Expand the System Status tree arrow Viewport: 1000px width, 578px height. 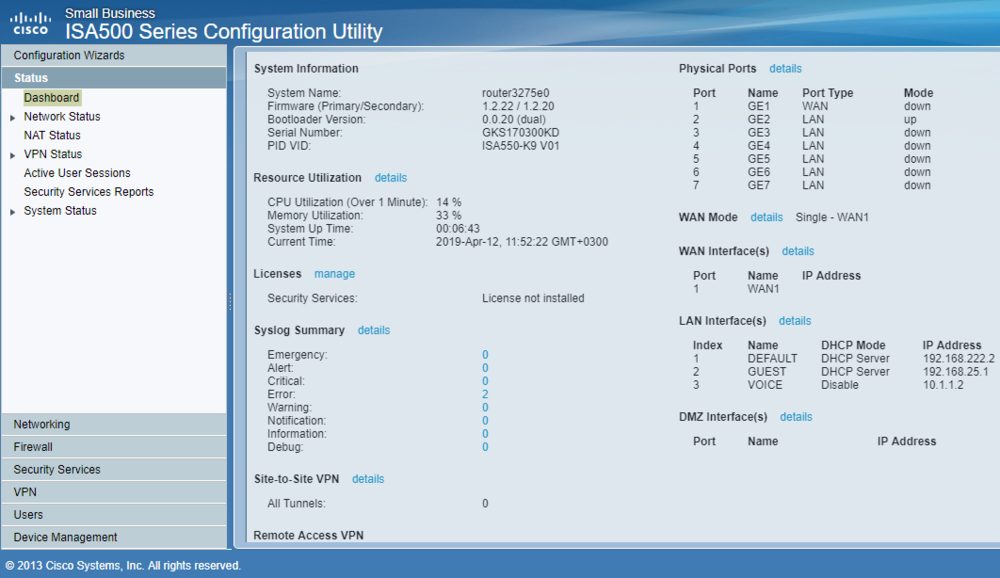(x=13, y=212)
